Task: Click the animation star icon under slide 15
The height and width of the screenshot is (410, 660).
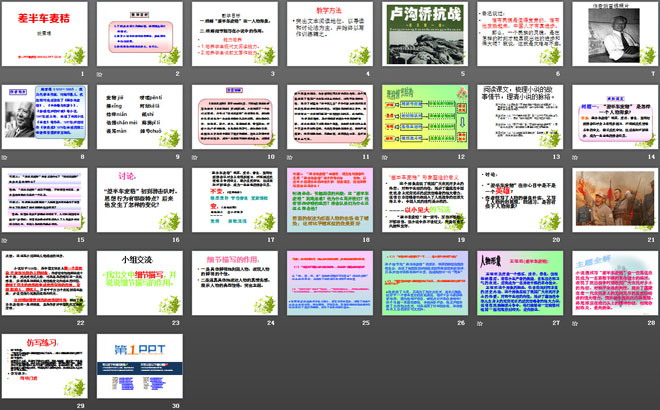Action: pyautogui.click(x=5, y=240)
